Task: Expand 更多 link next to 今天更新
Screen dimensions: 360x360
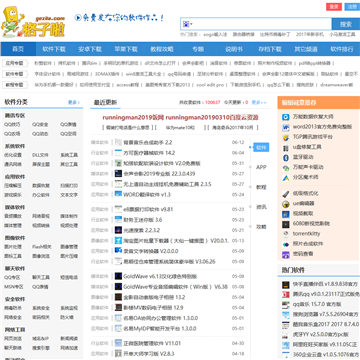Action: click(x=259, y=102)
